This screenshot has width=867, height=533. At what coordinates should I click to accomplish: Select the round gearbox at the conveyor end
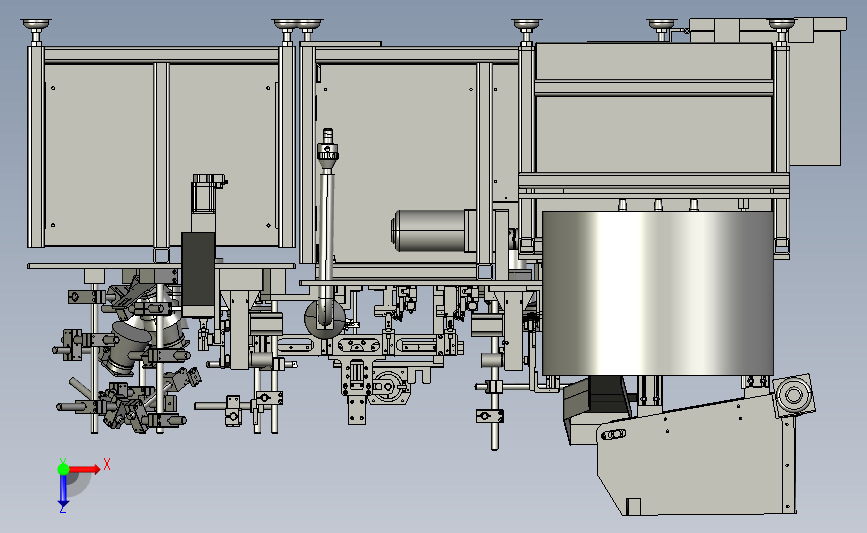click(793, 395)
